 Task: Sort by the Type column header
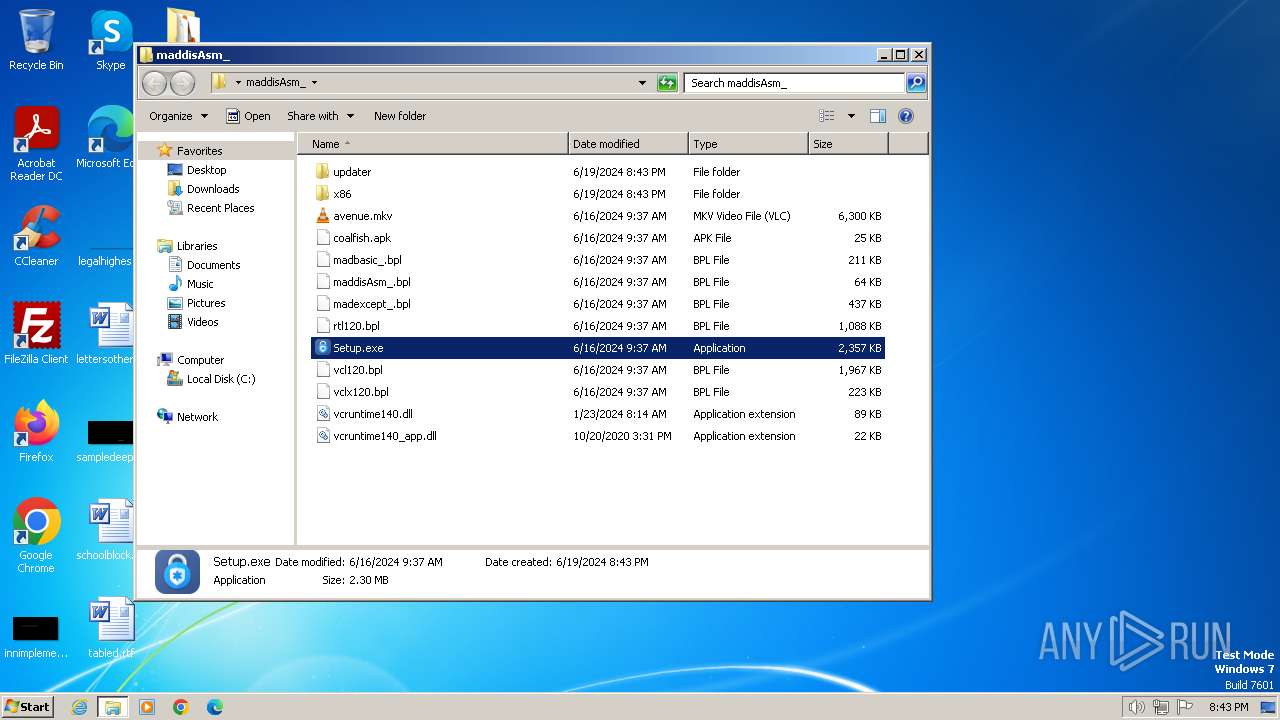click(x=748, y=144)
